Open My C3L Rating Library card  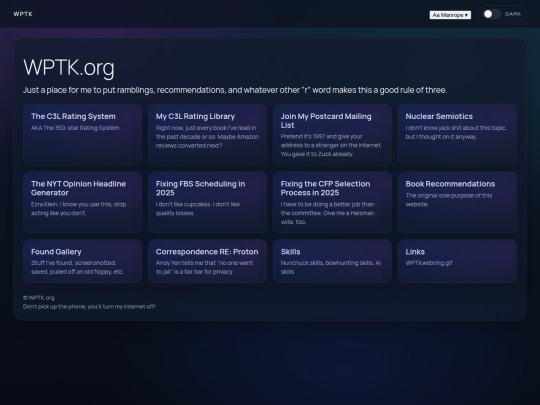click(207, 135)
